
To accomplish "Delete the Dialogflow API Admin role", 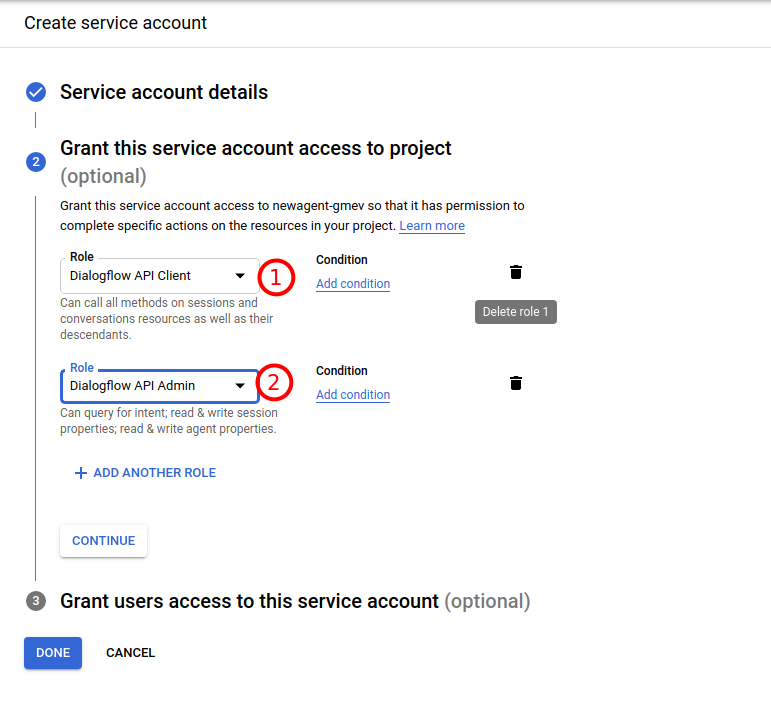I will pyautogui.click(x=515, y=383).
